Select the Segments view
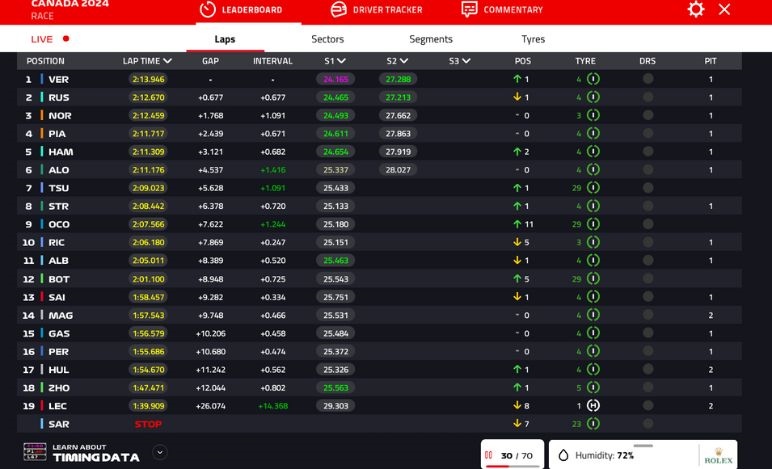The image size is (772, 469). click(431, 39)
